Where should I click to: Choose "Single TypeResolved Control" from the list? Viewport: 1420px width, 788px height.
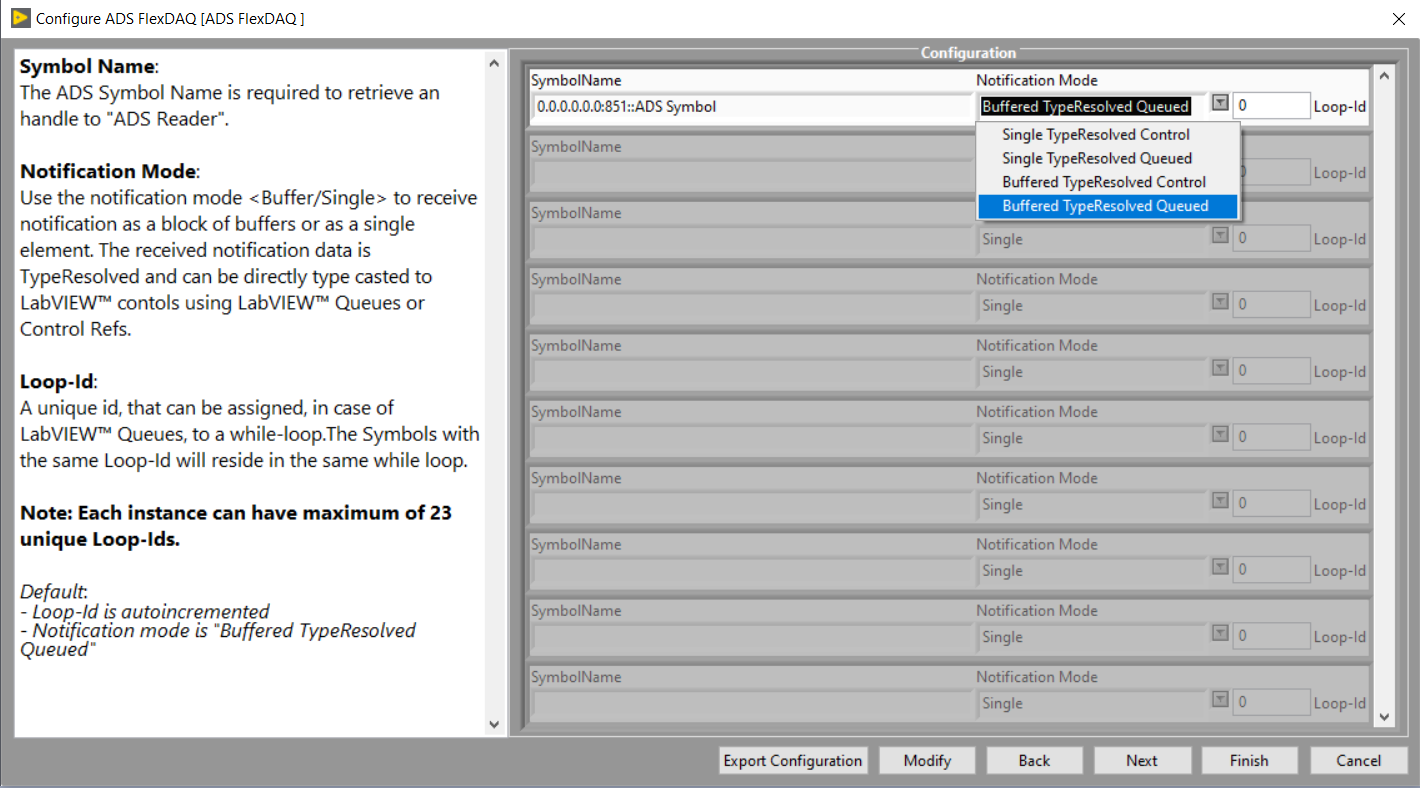click(x=1096, y=134)
